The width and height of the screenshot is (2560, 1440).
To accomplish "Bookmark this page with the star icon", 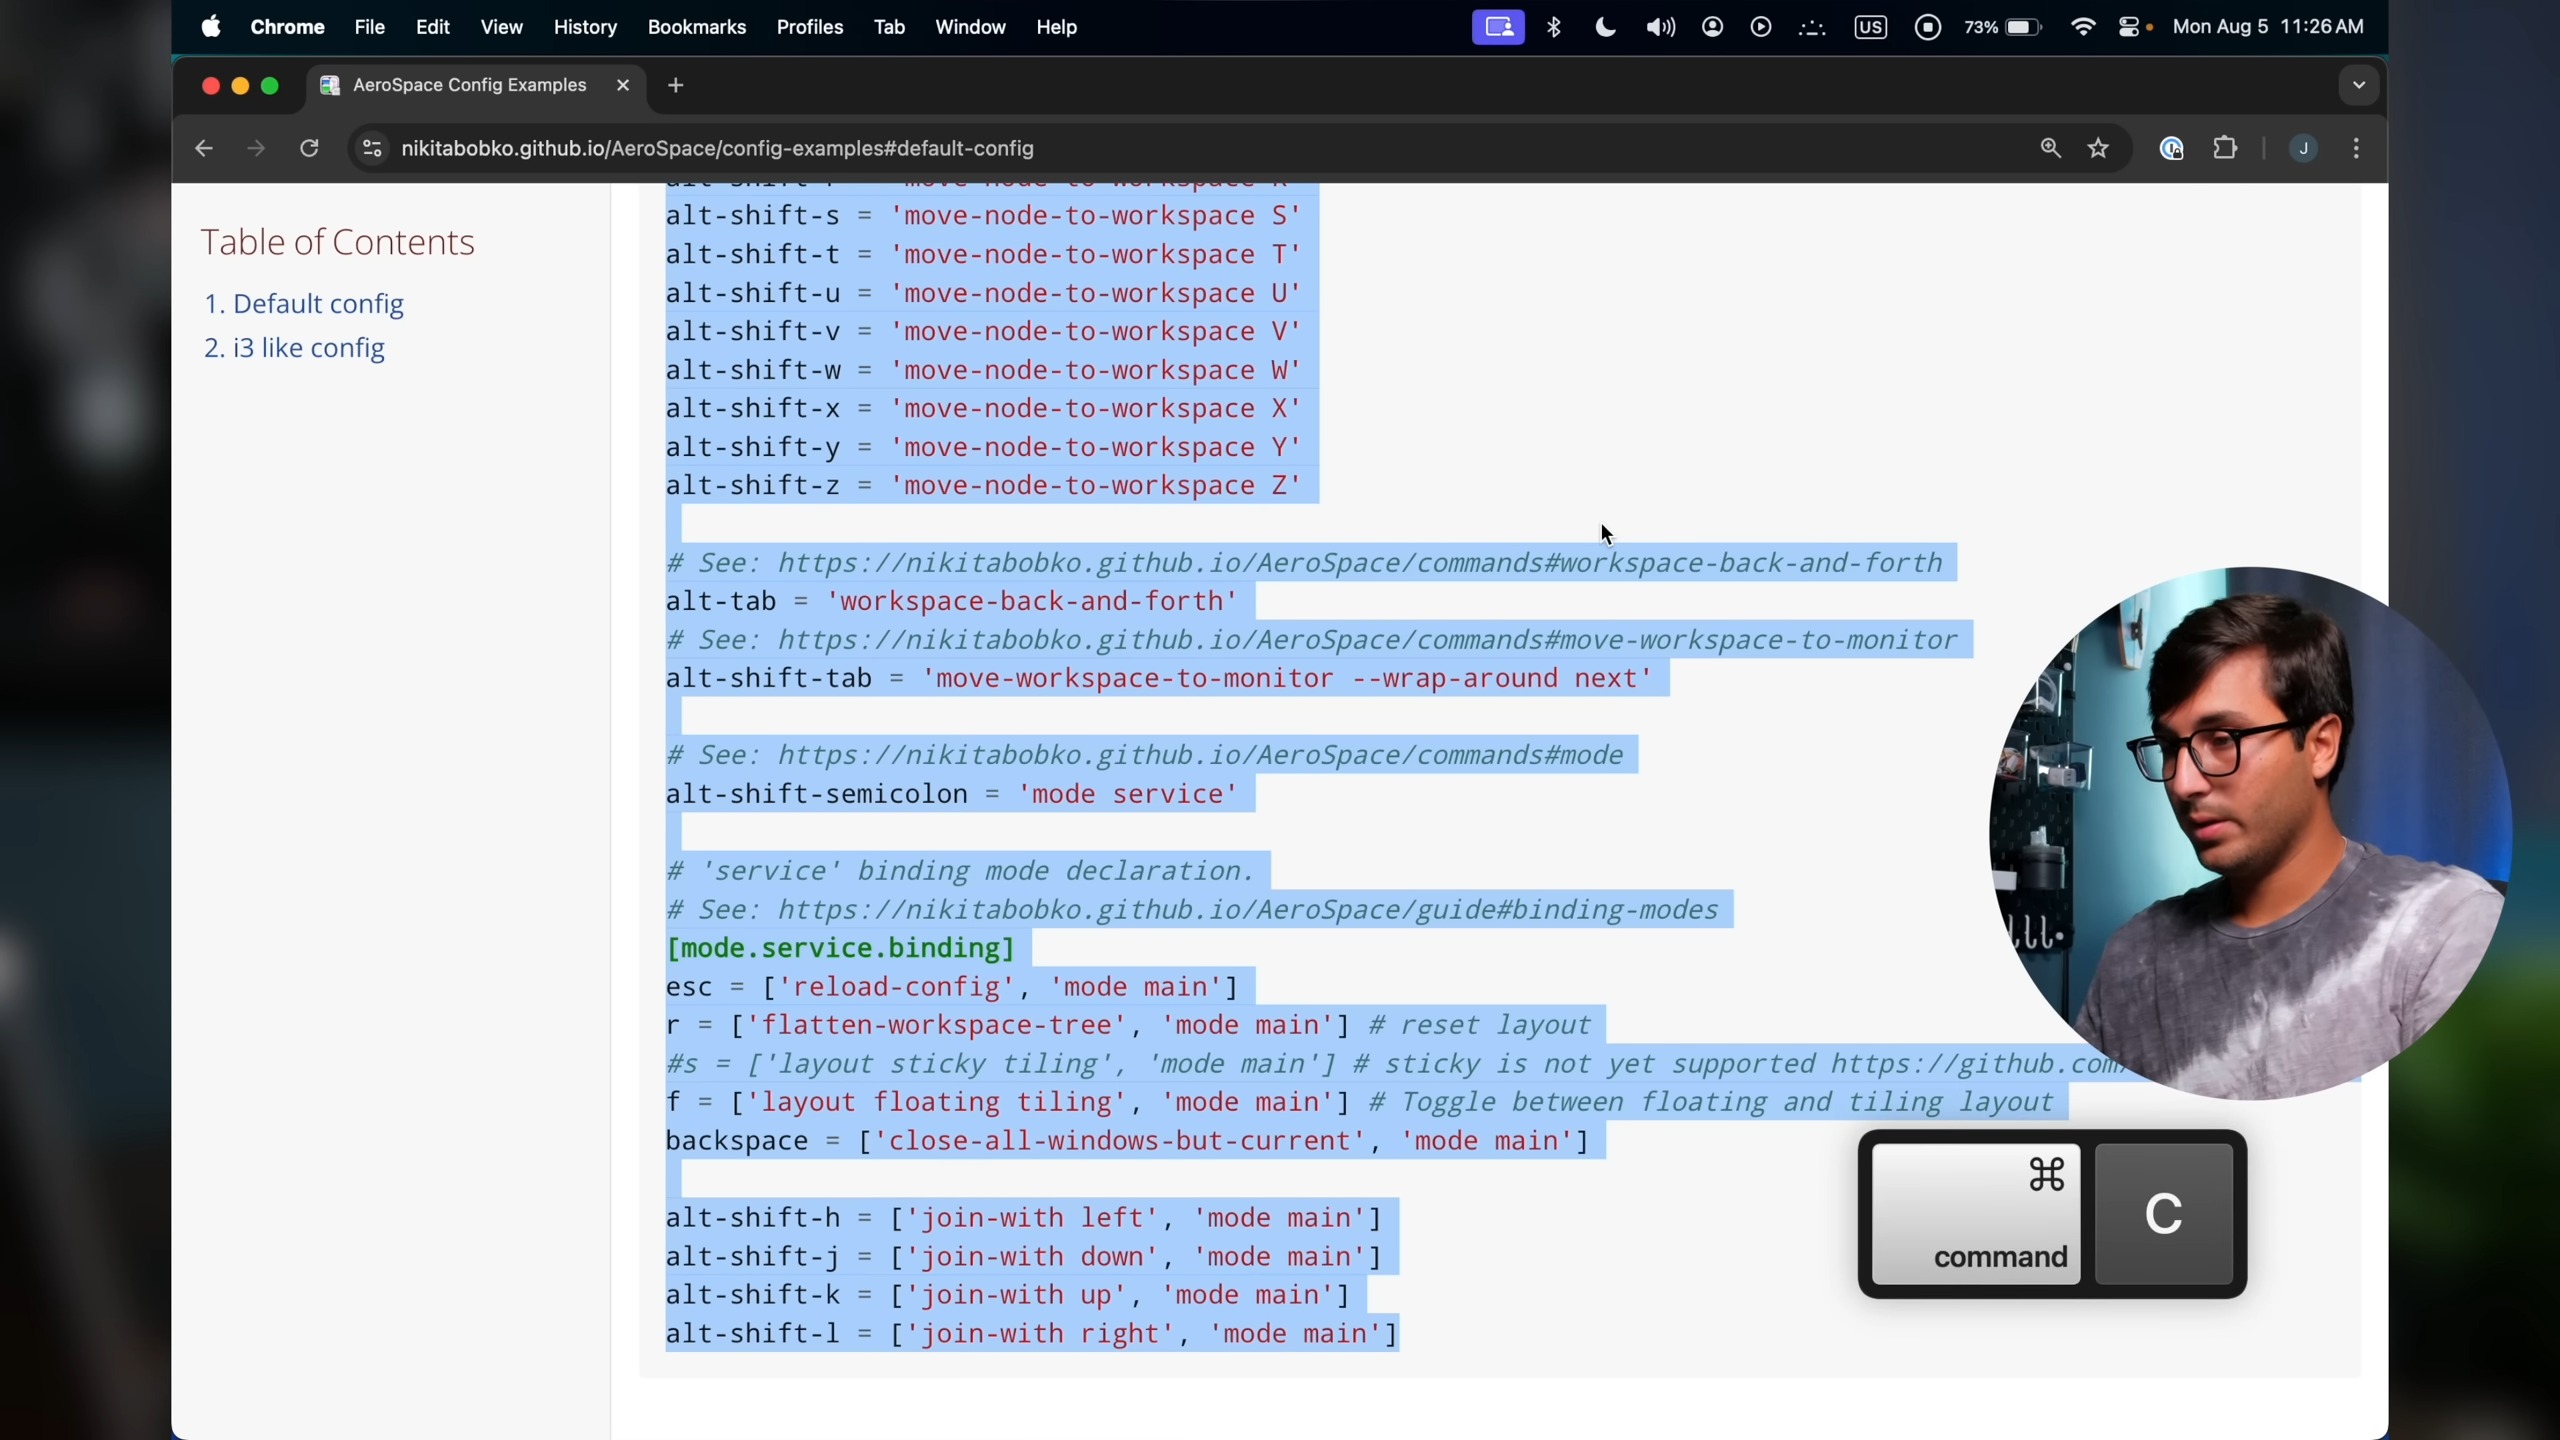I will [2098, 148].
